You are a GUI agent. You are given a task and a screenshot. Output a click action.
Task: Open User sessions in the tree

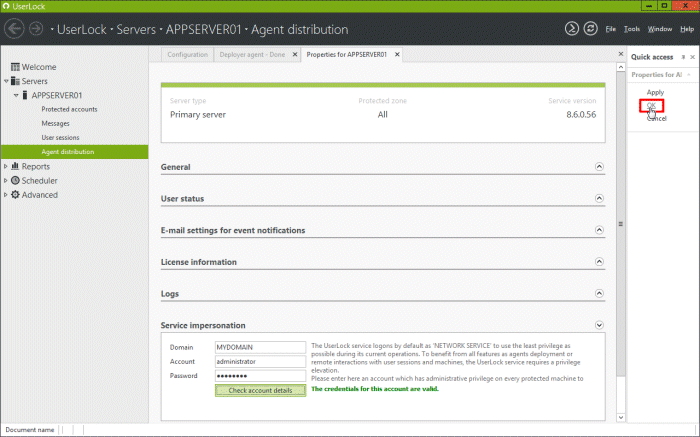pyautogui.click(x=60, y=138)
